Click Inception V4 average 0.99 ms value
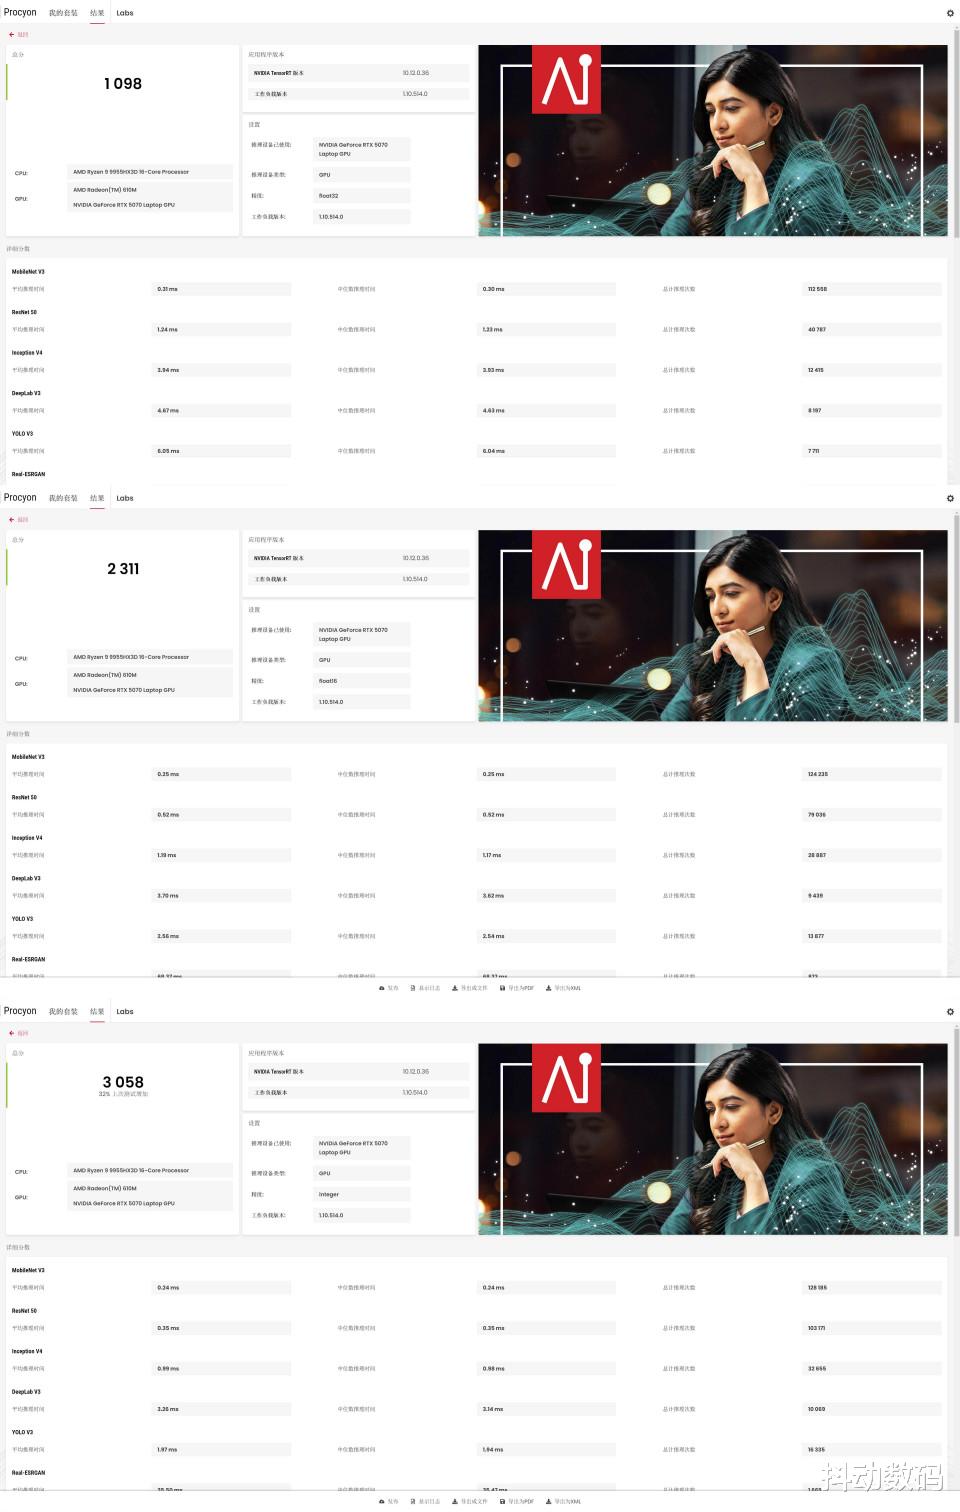Viewport: 960px width, 1512px height. (222, 1368)
